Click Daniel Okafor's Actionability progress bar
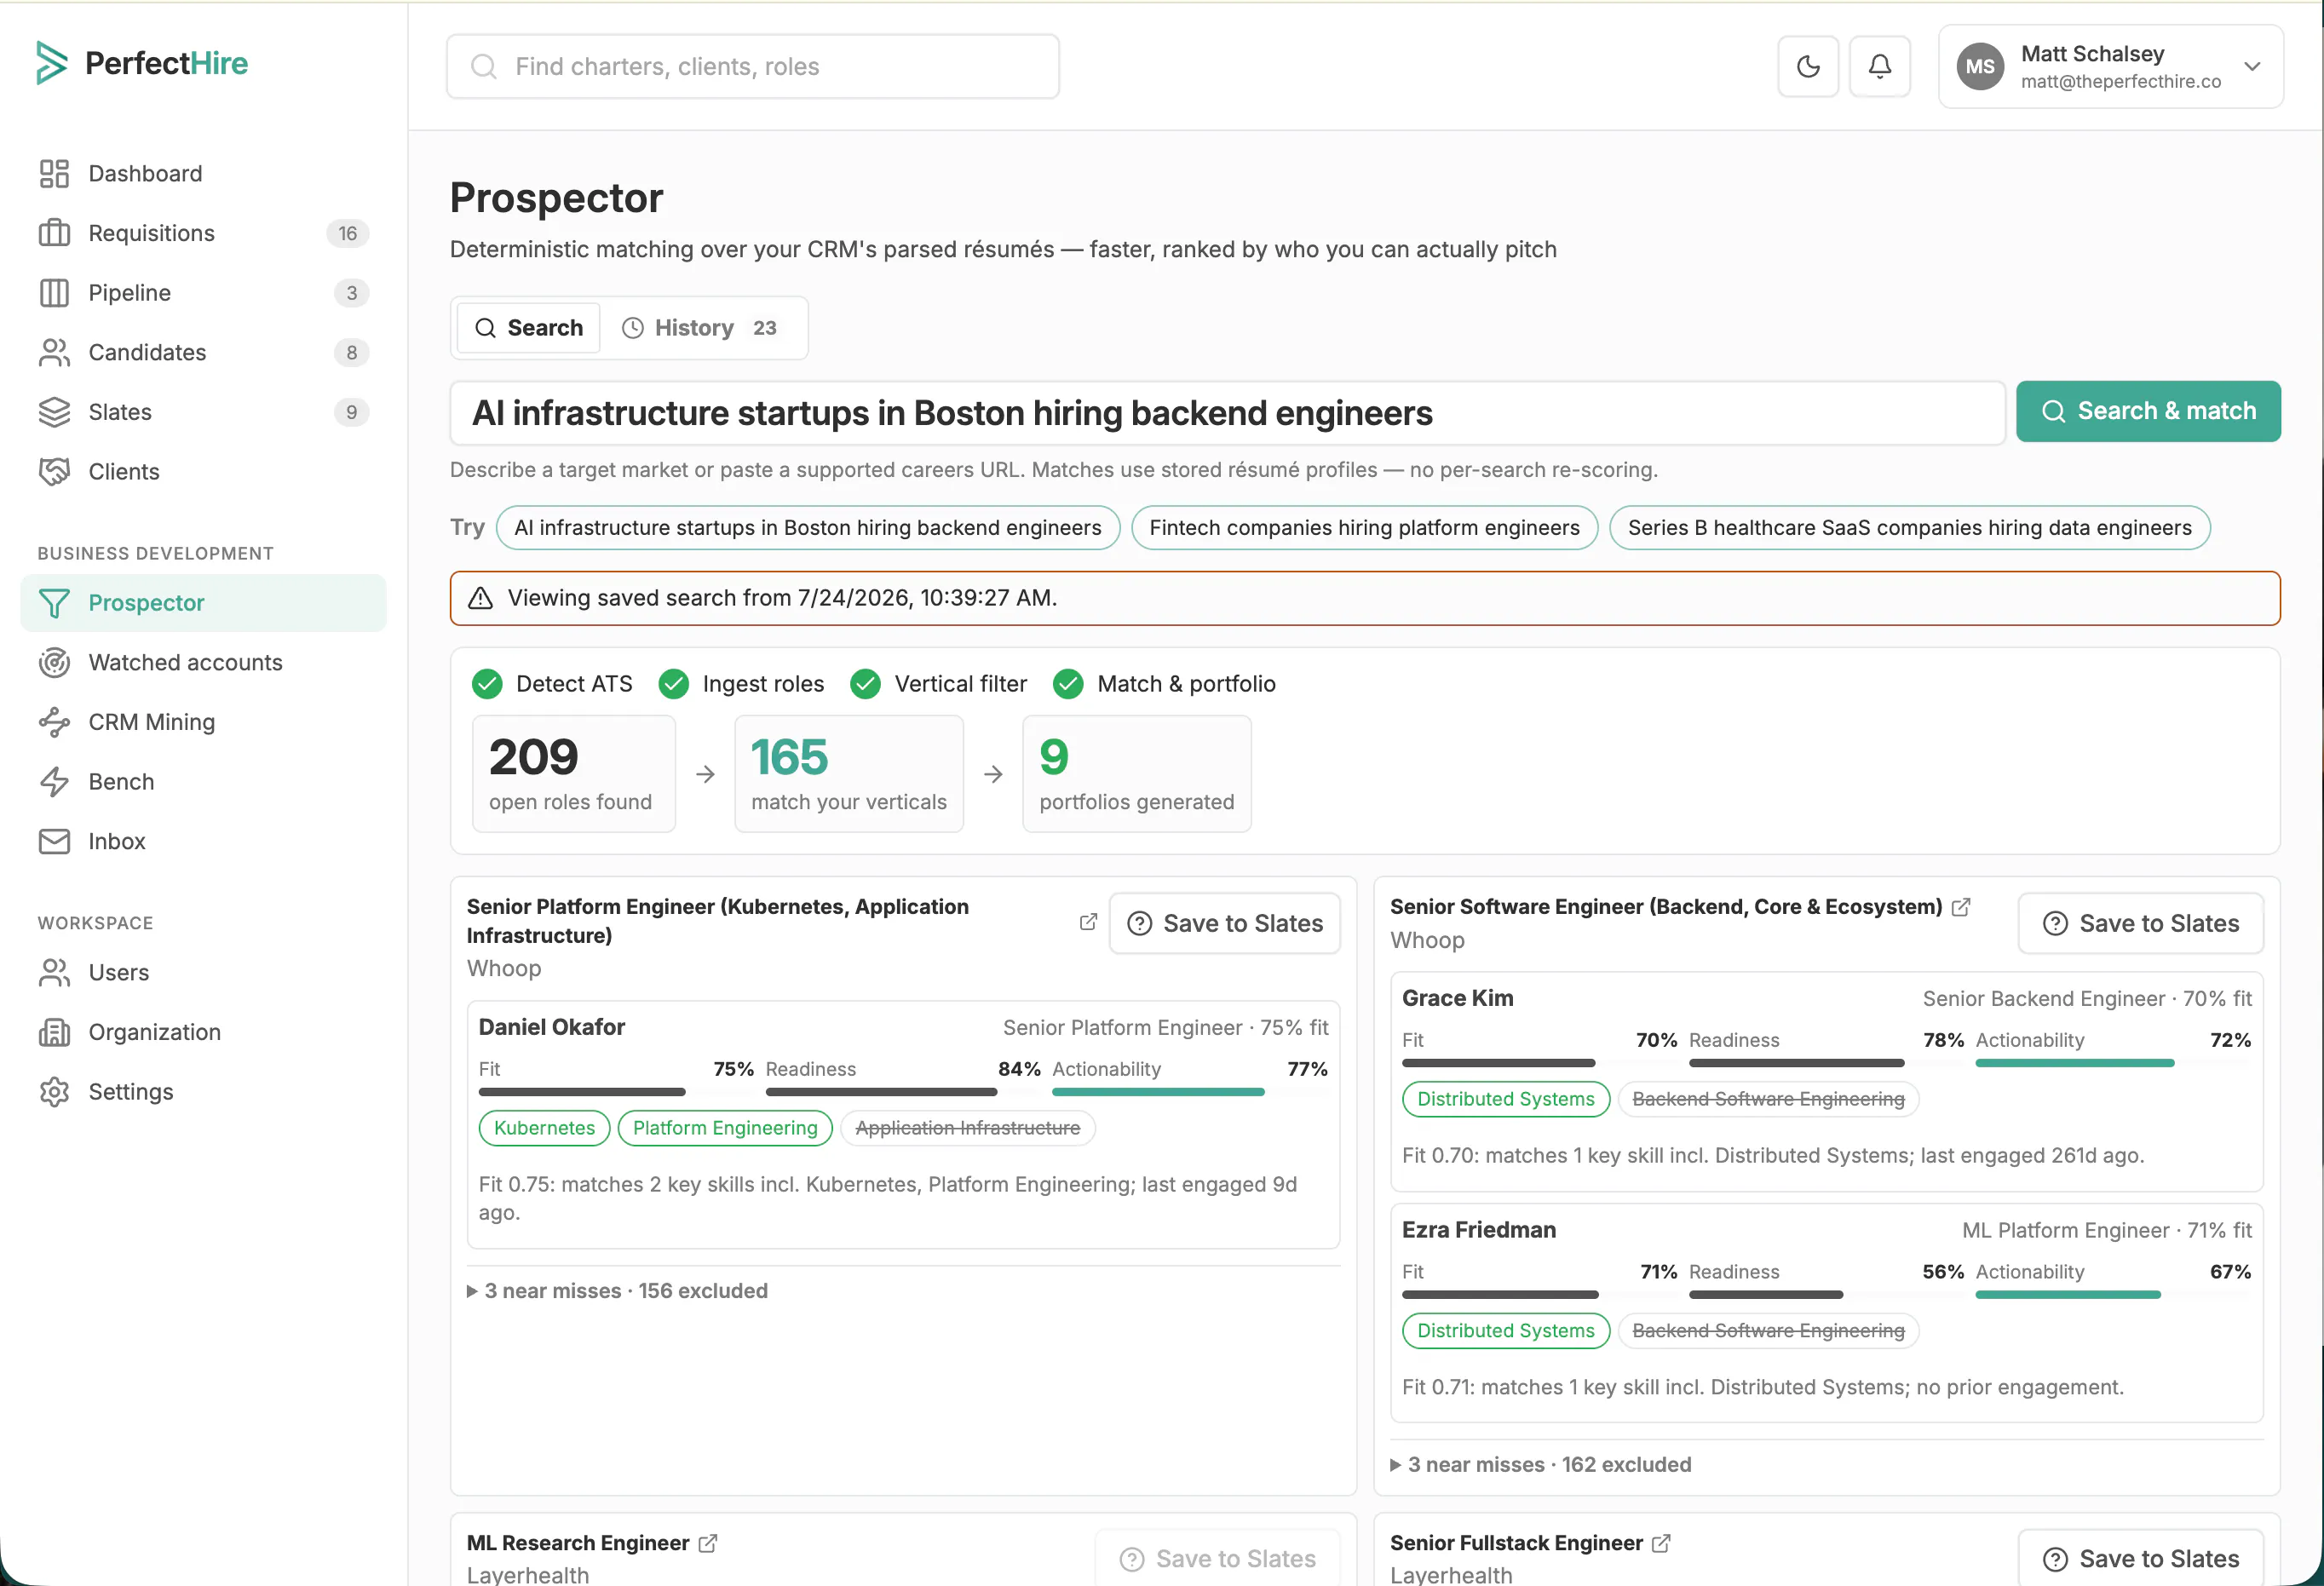2324x1586 pixels. tap(1190, 1092)
